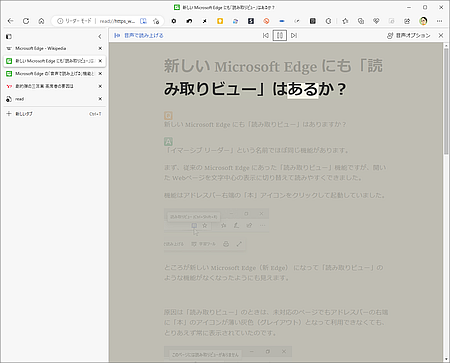Screen dimensions: 450x363
Task: Click the read:// address bar URL
Action: (x=117, y=21)
